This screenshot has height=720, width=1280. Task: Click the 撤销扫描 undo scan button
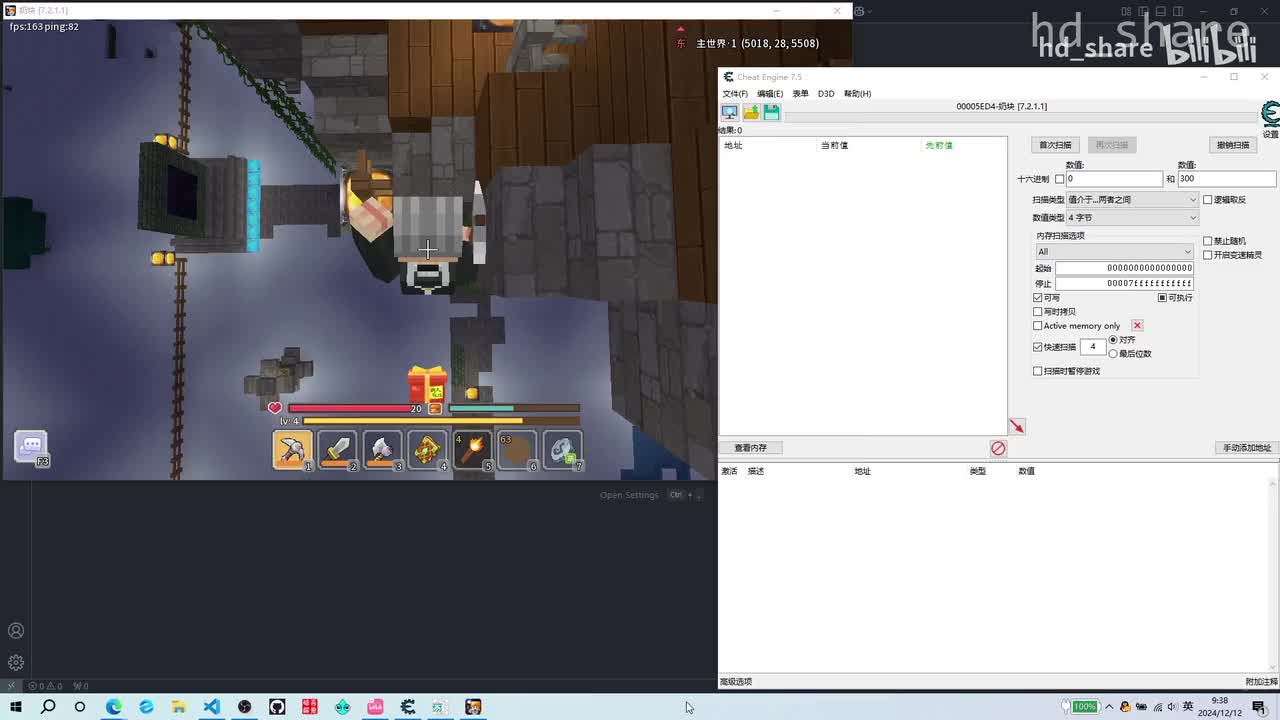click(1233, 145)
